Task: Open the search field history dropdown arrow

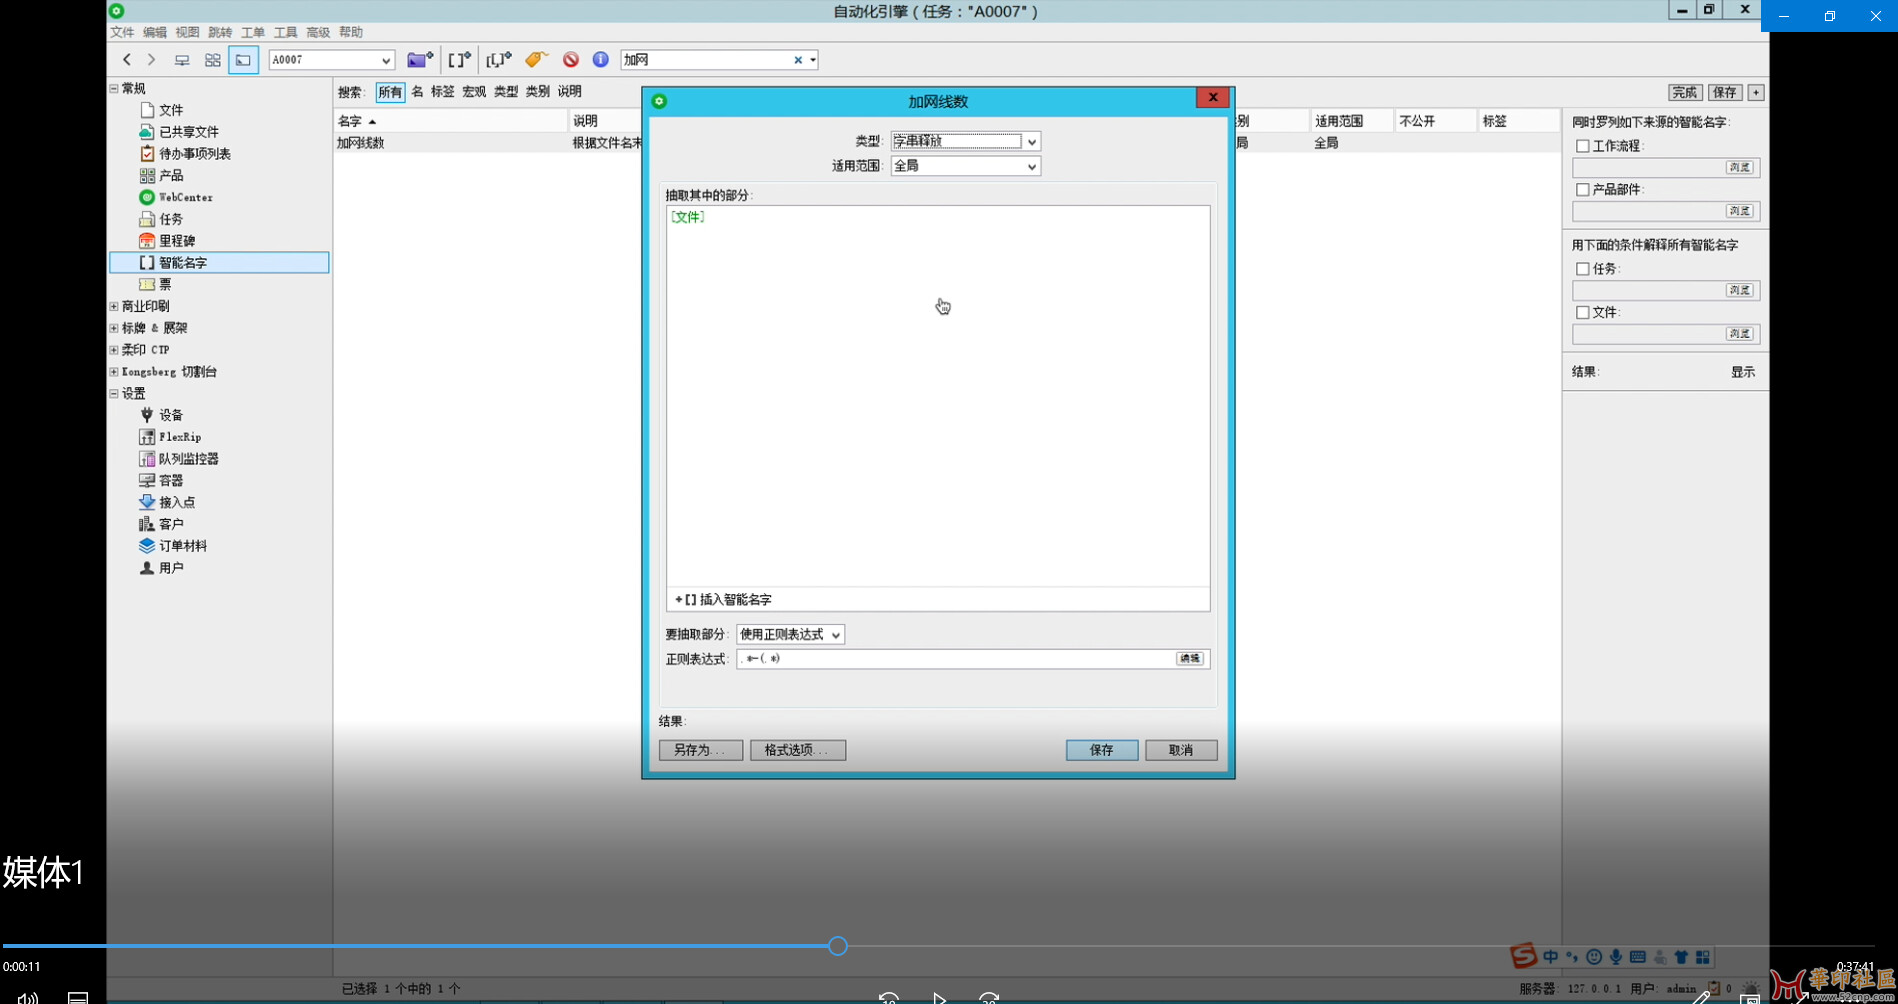Action: 813,60
